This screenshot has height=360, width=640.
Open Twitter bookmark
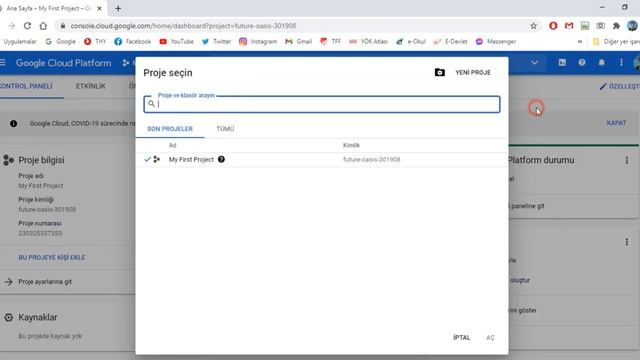(216, 42)
